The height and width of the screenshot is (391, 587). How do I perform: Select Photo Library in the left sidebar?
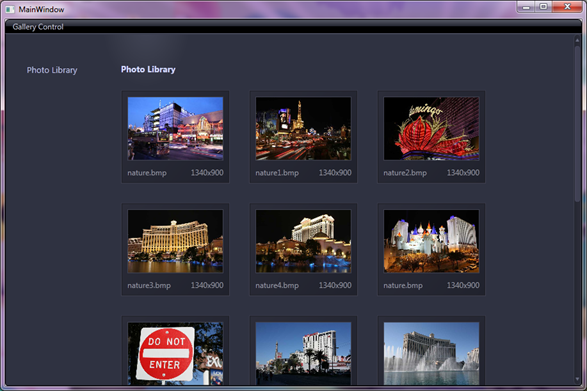pos(52,70)
